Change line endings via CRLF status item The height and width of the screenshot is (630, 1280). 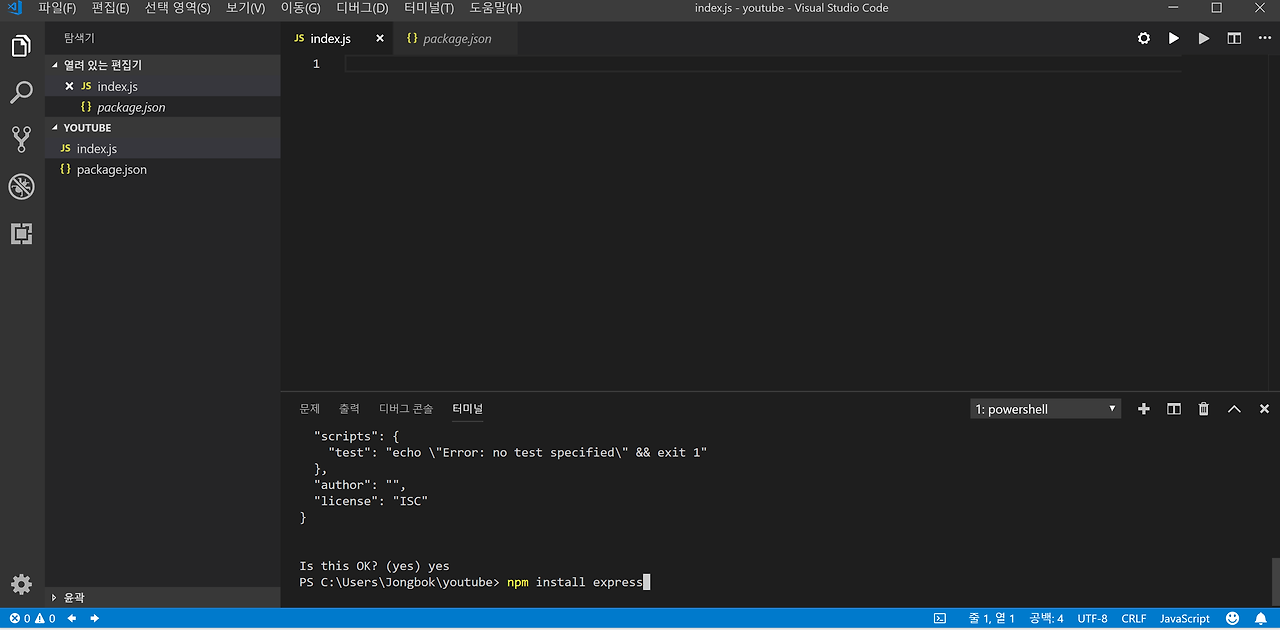[x=1134, y=619]
